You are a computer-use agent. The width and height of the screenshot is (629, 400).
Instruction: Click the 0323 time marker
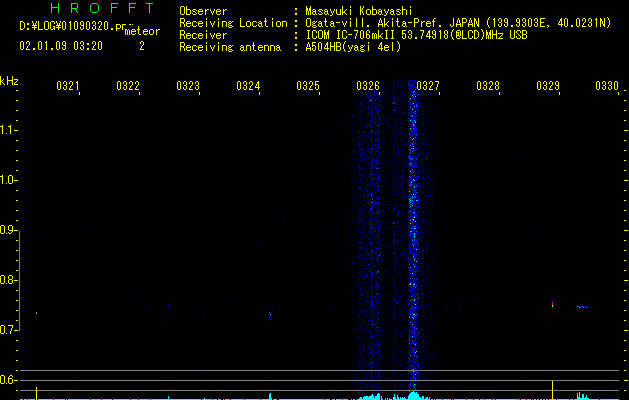point(188,85)
